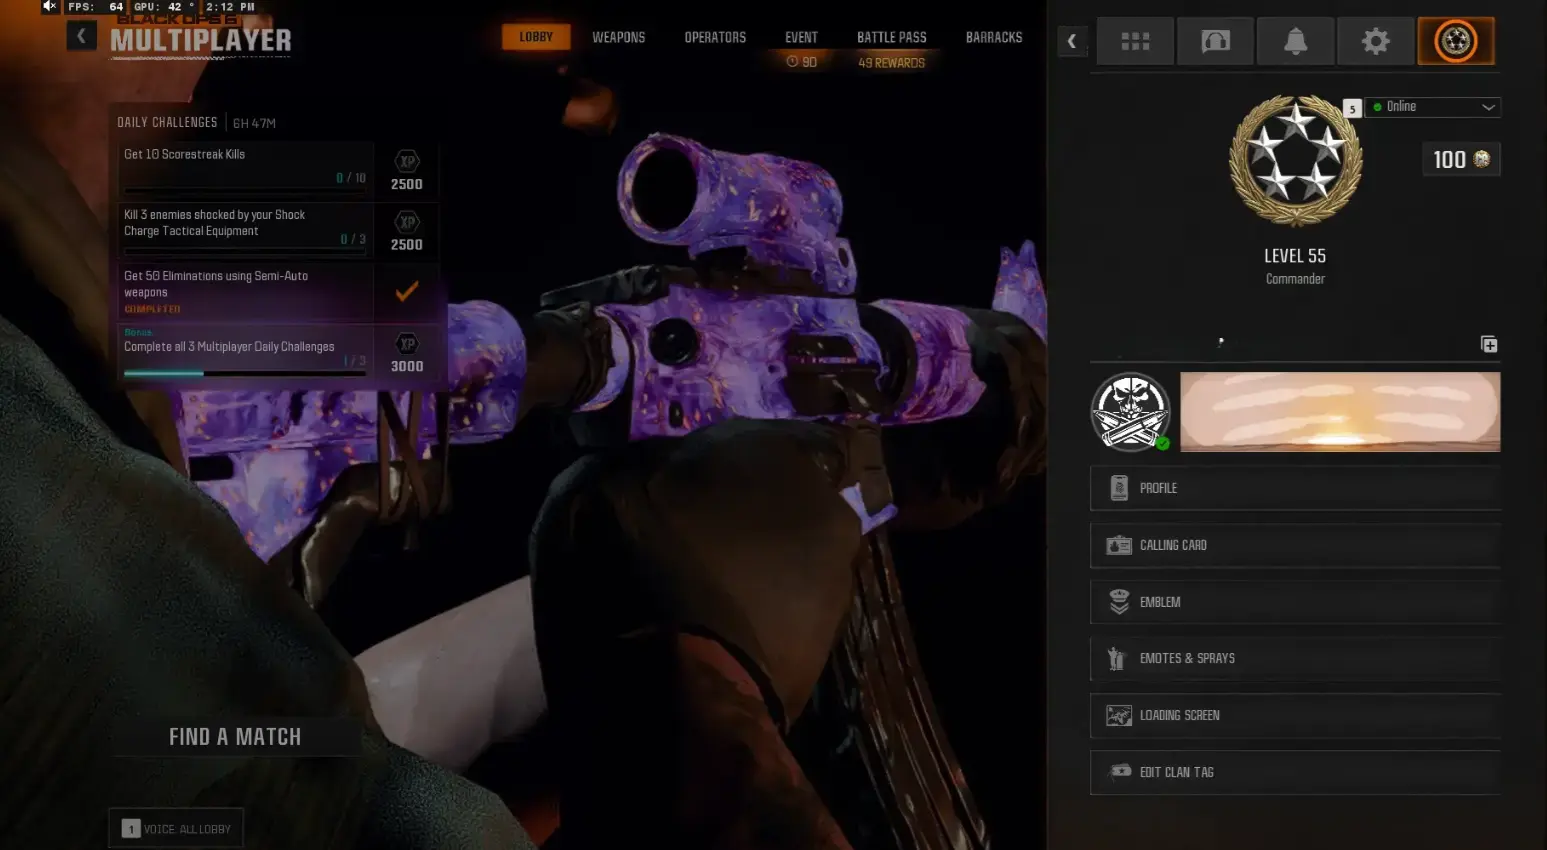Open Emotes & Sprays

pos(1295,658)
